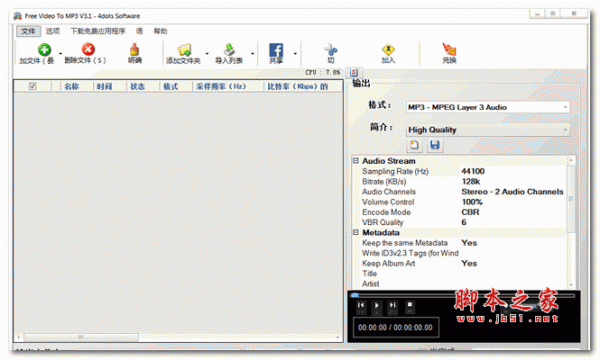
Task: Click the scissors Cut toolbar icon
Action: coord(331,50)
